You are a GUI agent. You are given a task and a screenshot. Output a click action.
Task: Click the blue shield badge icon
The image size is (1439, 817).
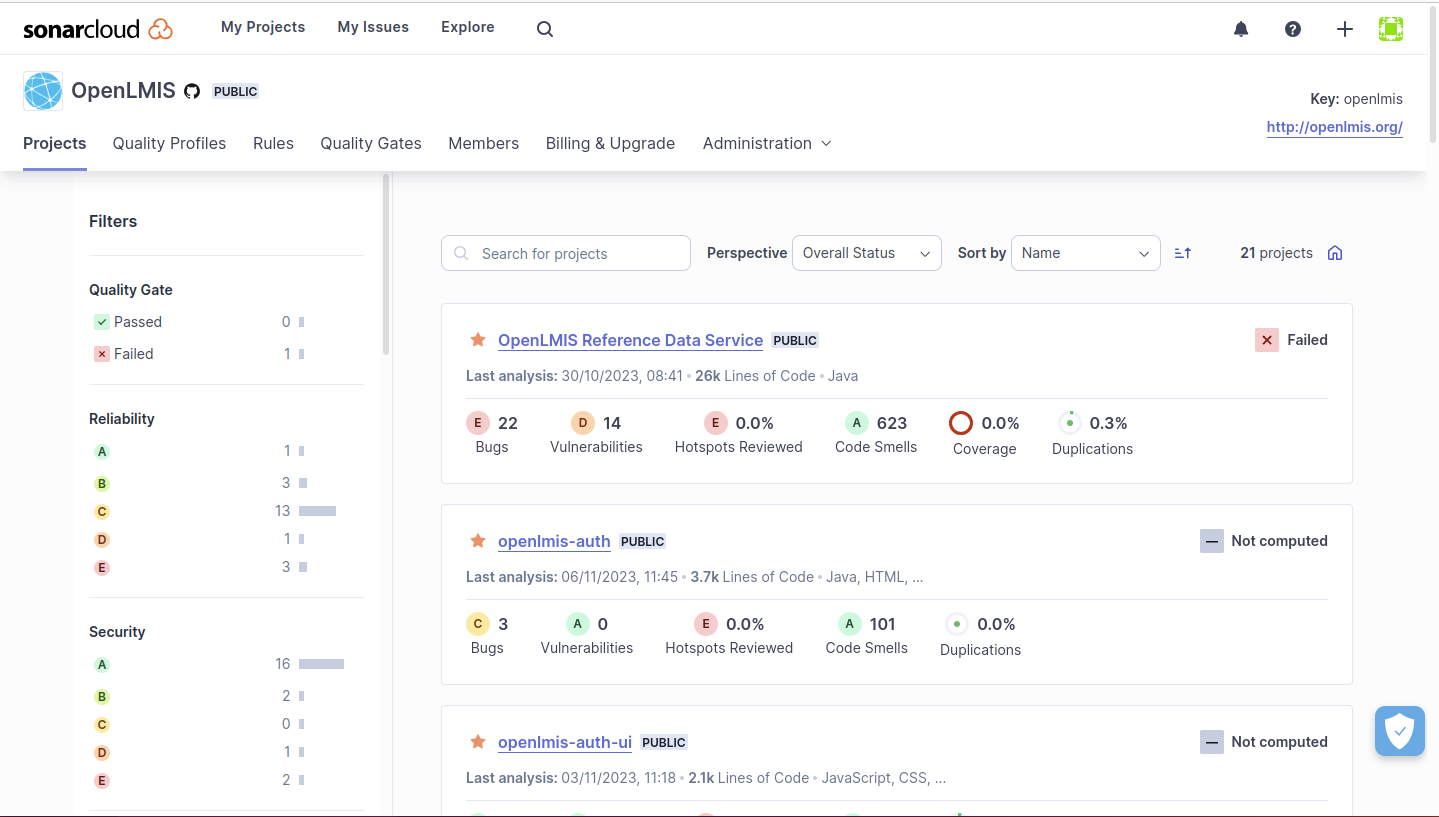1400,731
